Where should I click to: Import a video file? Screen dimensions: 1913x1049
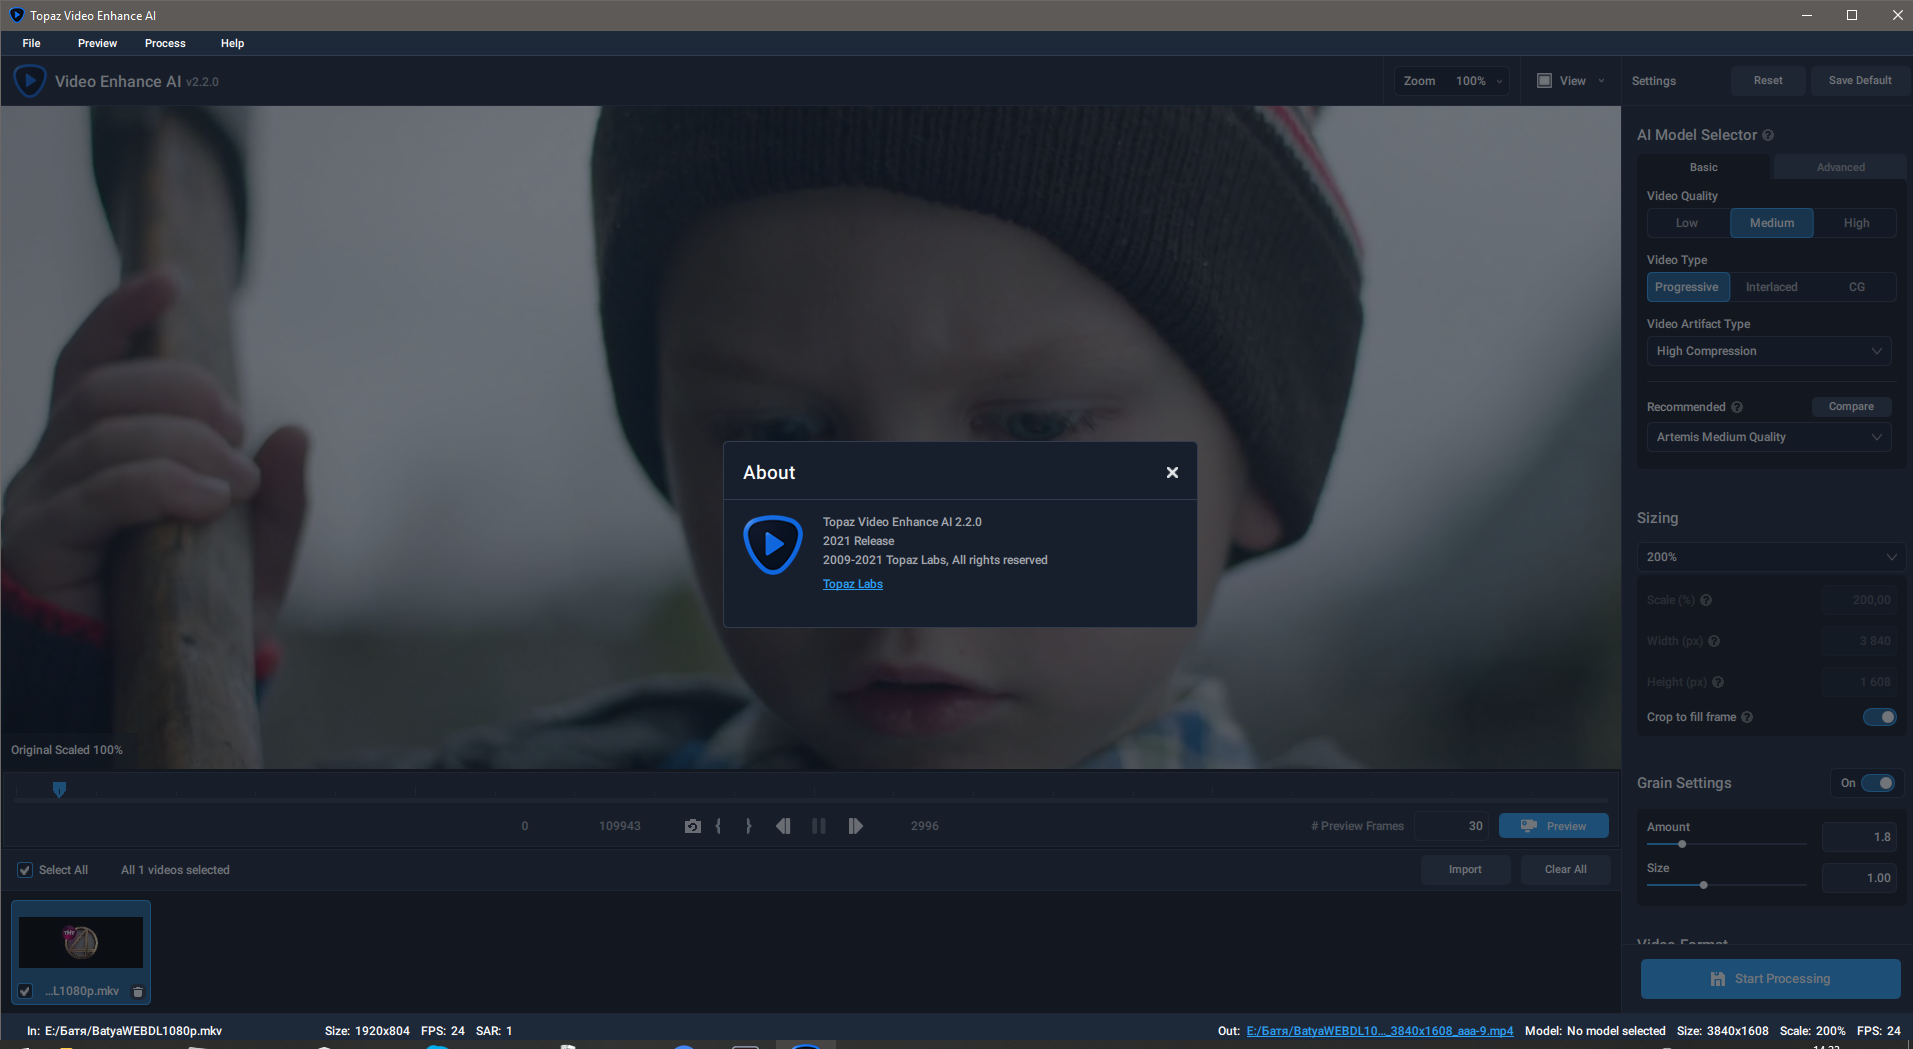tap(1465, 870)
